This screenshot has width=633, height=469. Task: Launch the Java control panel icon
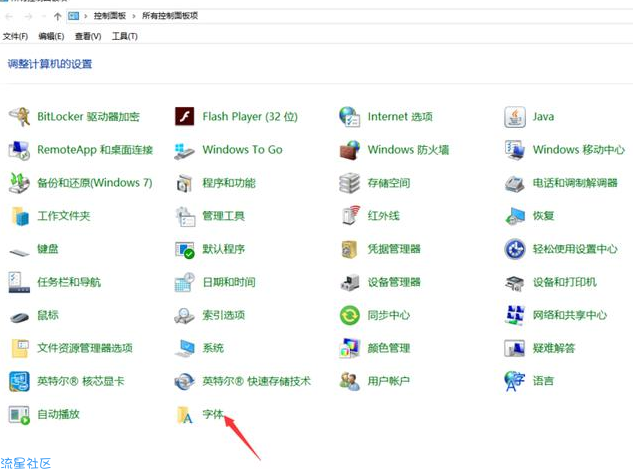click(515, 117)
